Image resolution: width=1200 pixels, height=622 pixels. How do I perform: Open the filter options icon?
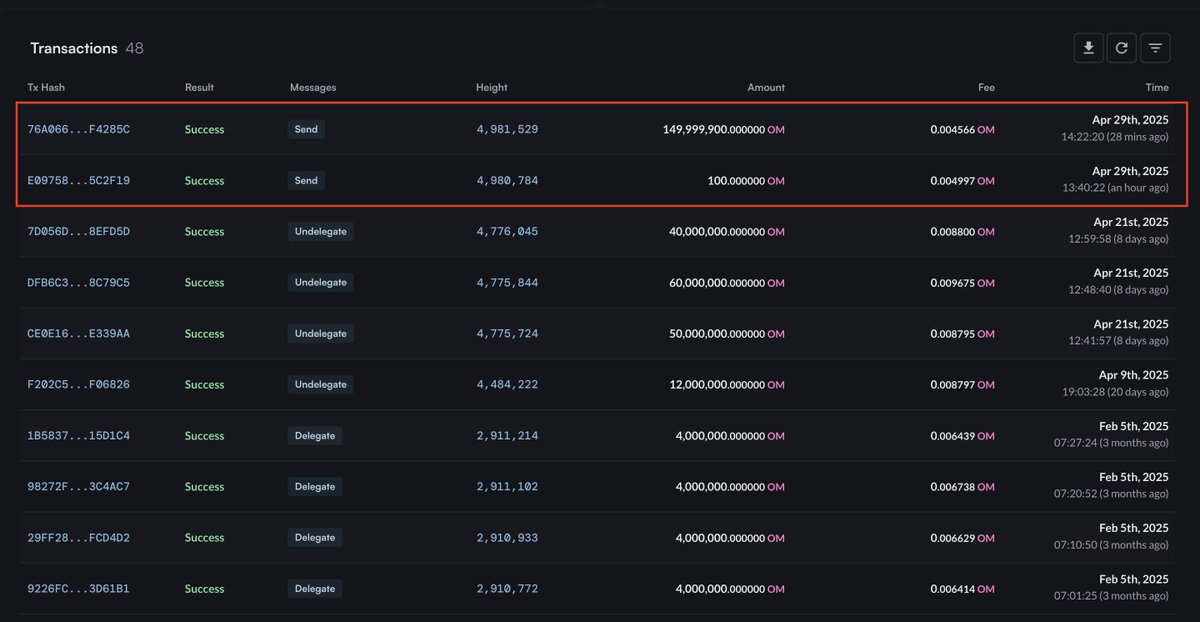point(1155,47)
